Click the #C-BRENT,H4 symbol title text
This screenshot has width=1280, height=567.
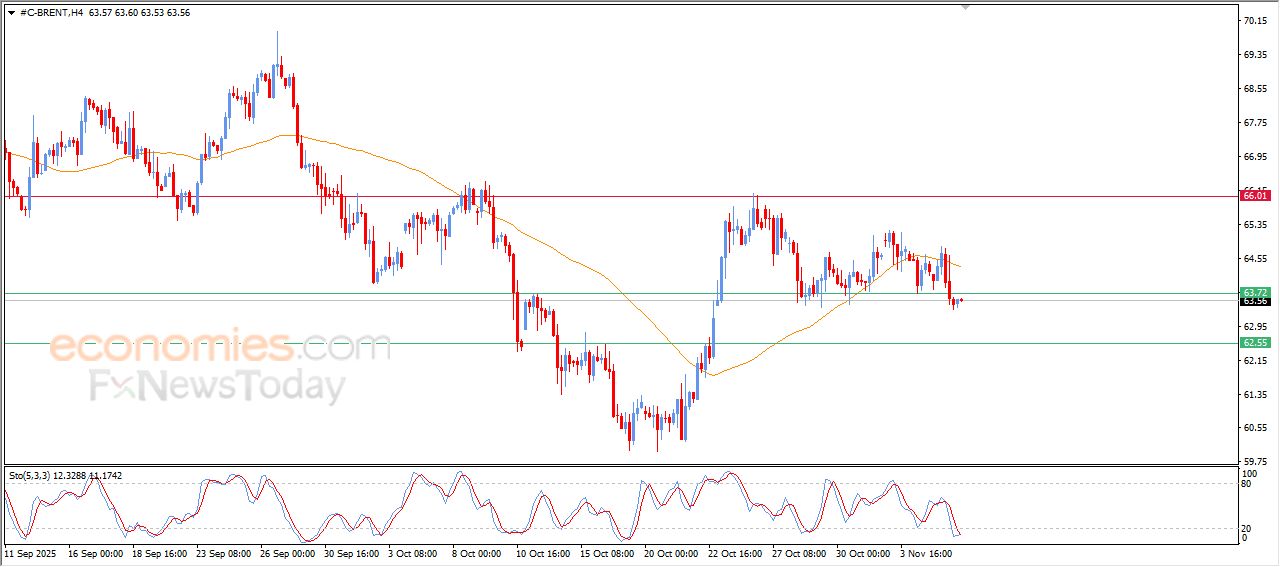[51, 13]
